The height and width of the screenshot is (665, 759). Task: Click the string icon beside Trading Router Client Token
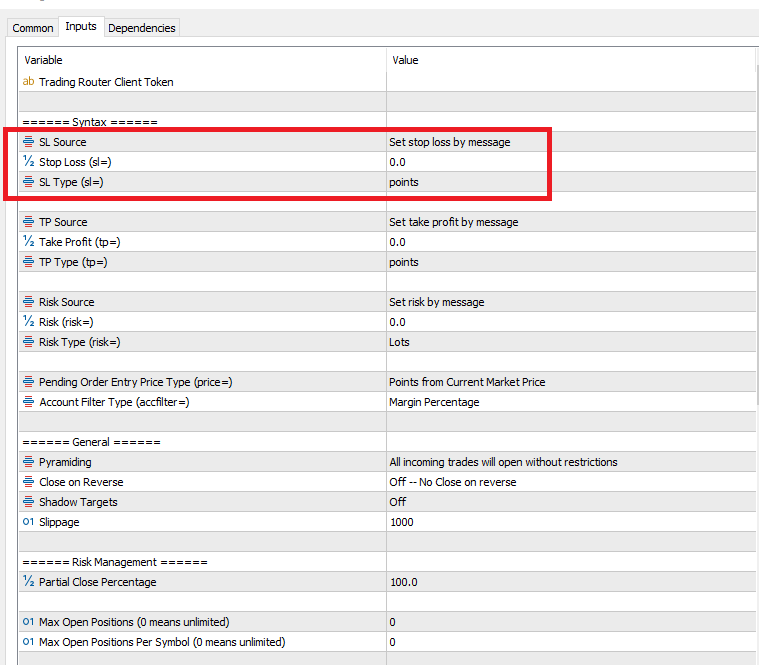(29, 82)
